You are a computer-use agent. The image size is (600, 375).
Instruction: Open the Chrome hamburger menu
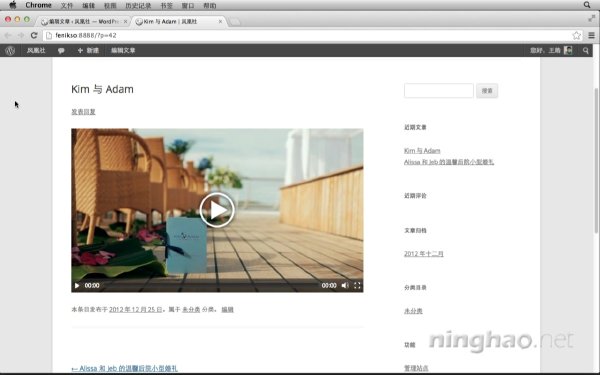591,35
